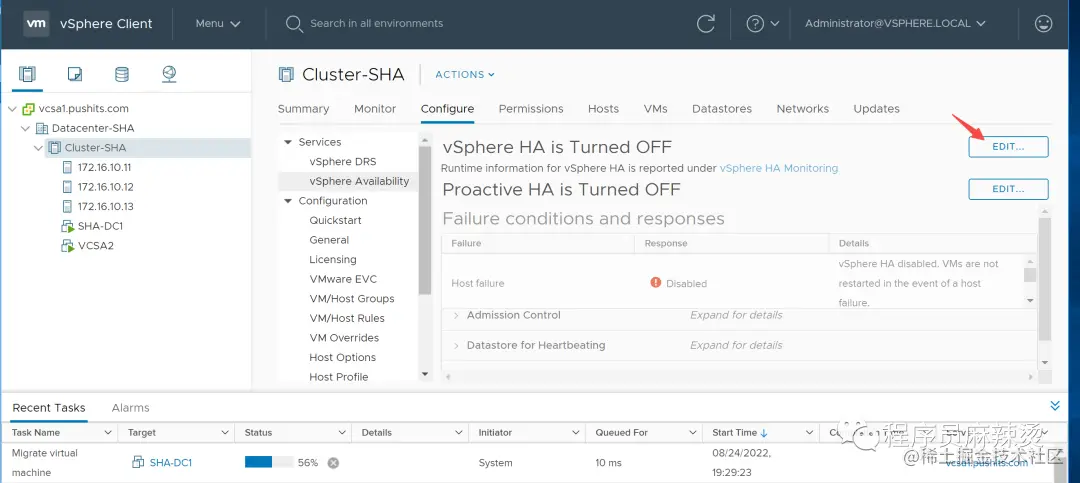Cancel the Migrate virtual machine task
The image size is (1080, 483).
tap(333, 463)
